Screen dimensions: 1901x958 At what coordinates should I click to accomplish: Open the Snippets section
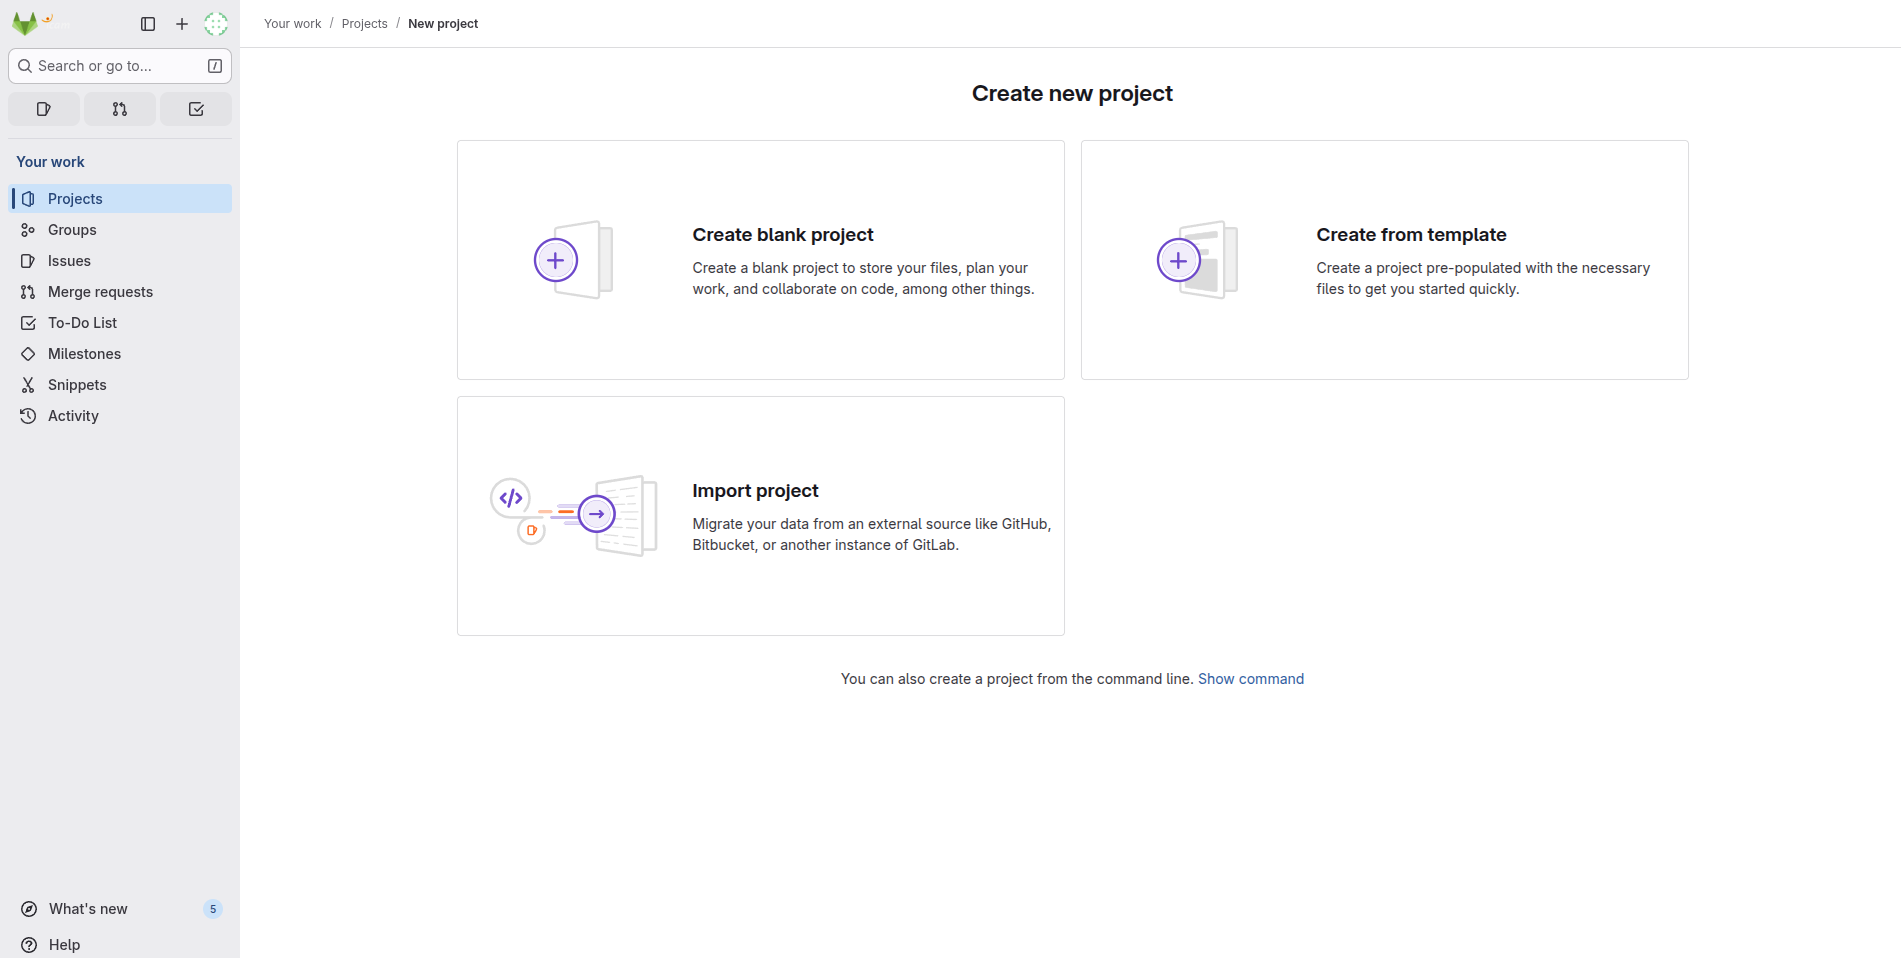[76, 384]
